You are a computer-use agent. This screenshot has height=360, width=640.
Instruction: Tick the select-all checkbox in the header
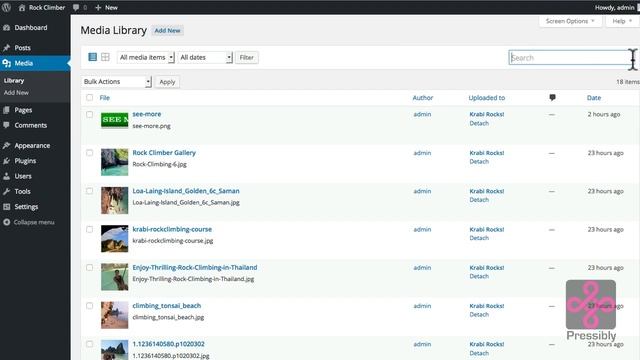(89, 98)
